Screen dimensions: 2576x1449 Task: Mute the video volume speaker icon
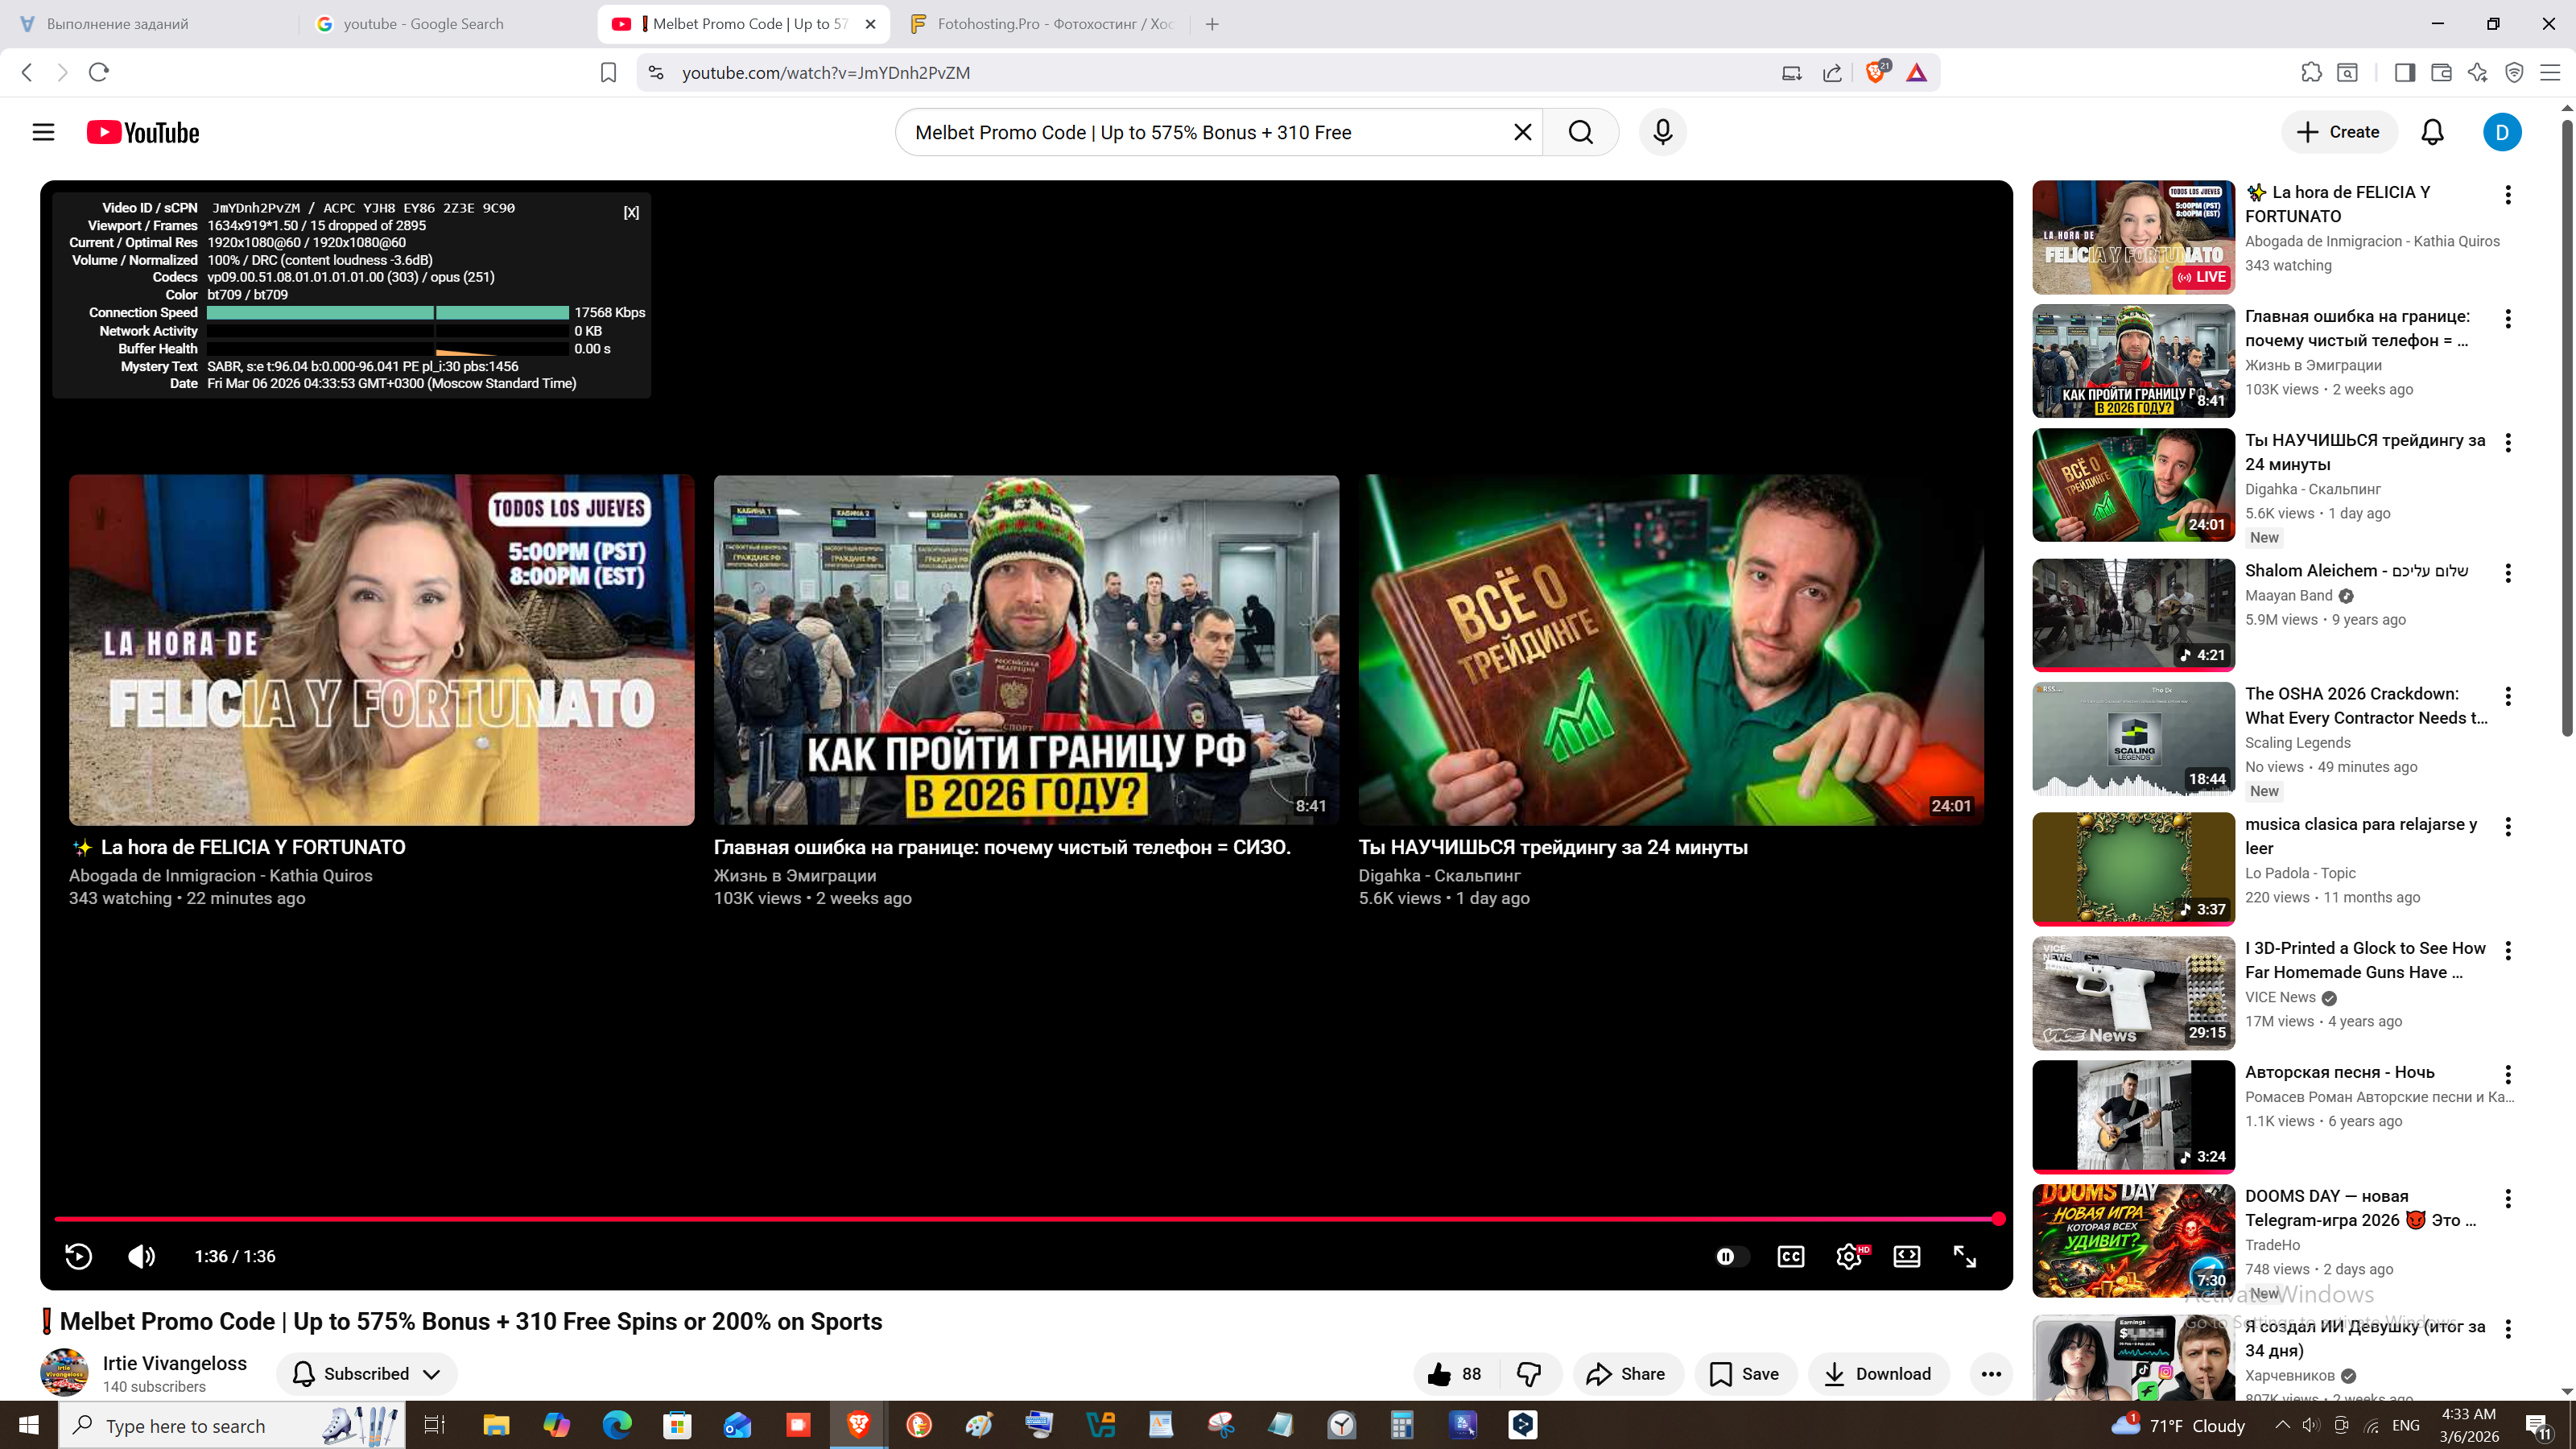141,1256
